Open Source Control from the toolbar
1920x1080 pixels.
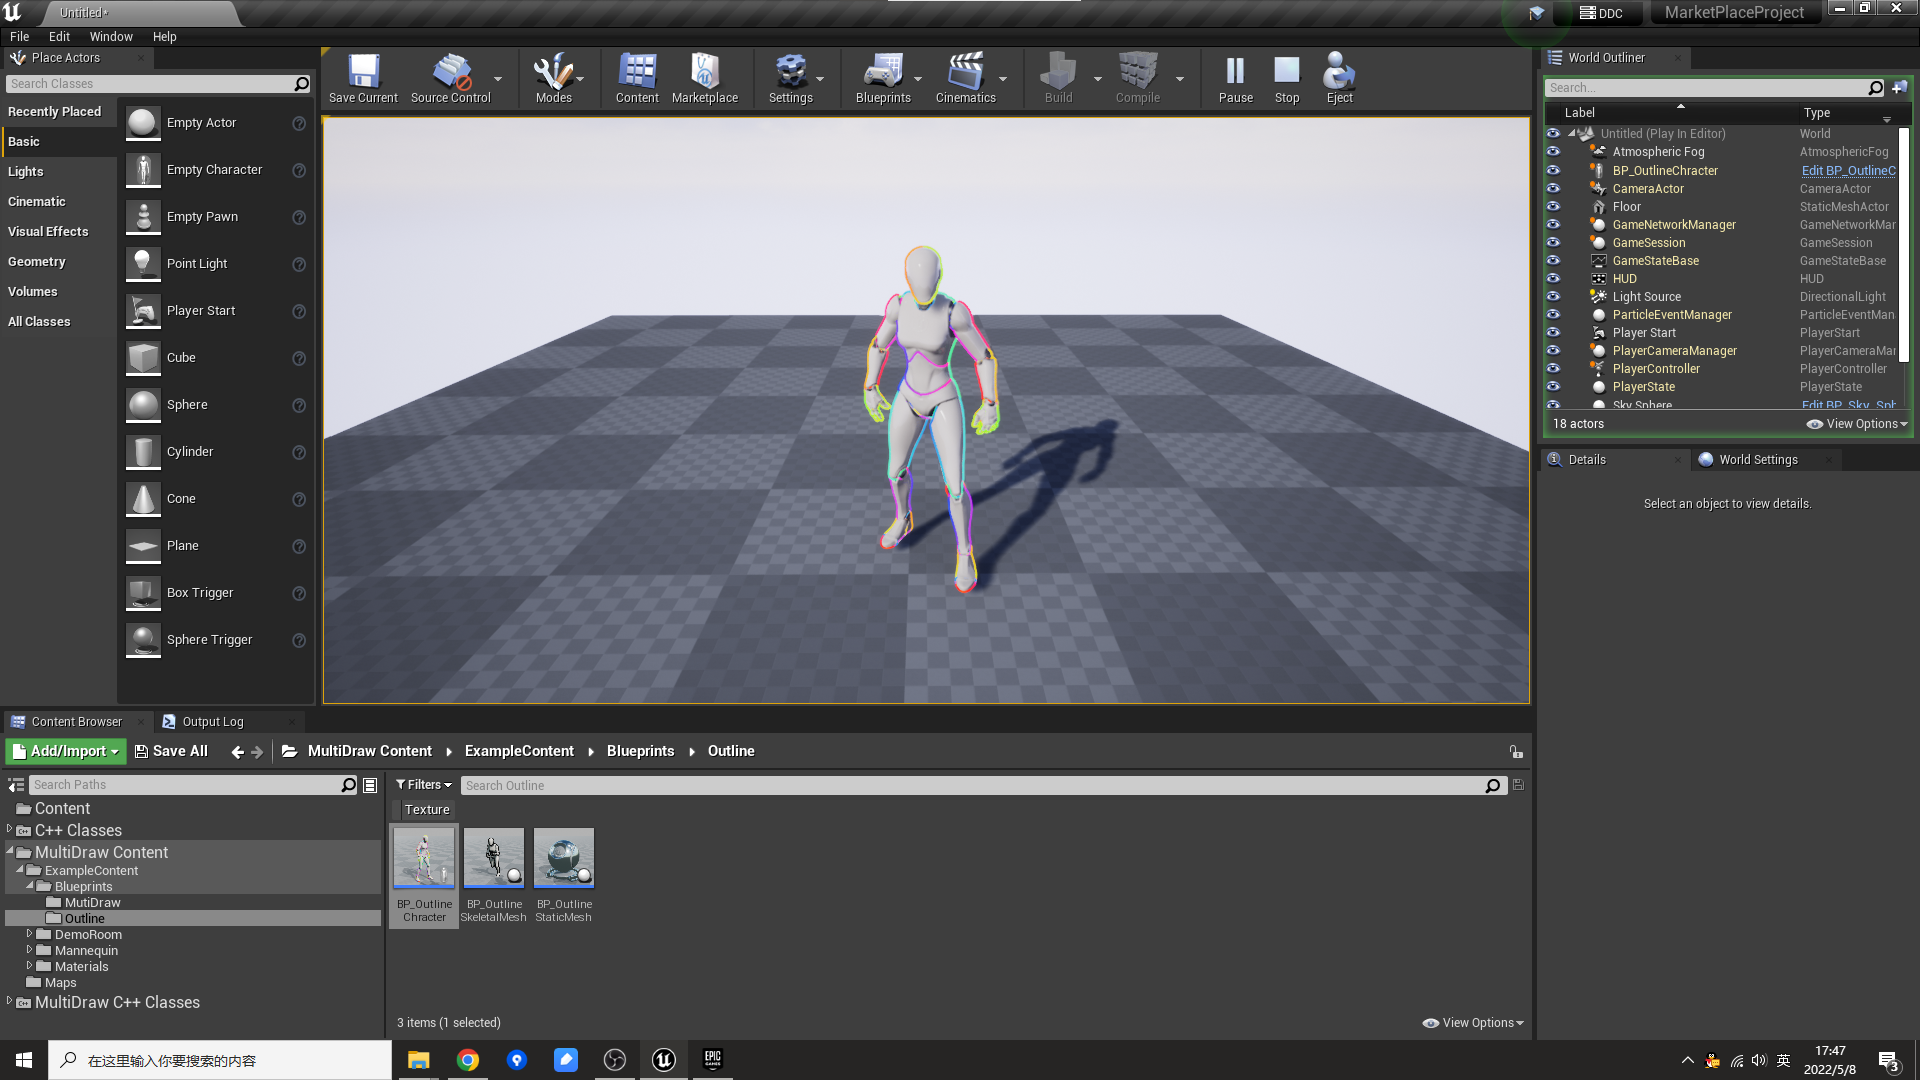point(451,77)
